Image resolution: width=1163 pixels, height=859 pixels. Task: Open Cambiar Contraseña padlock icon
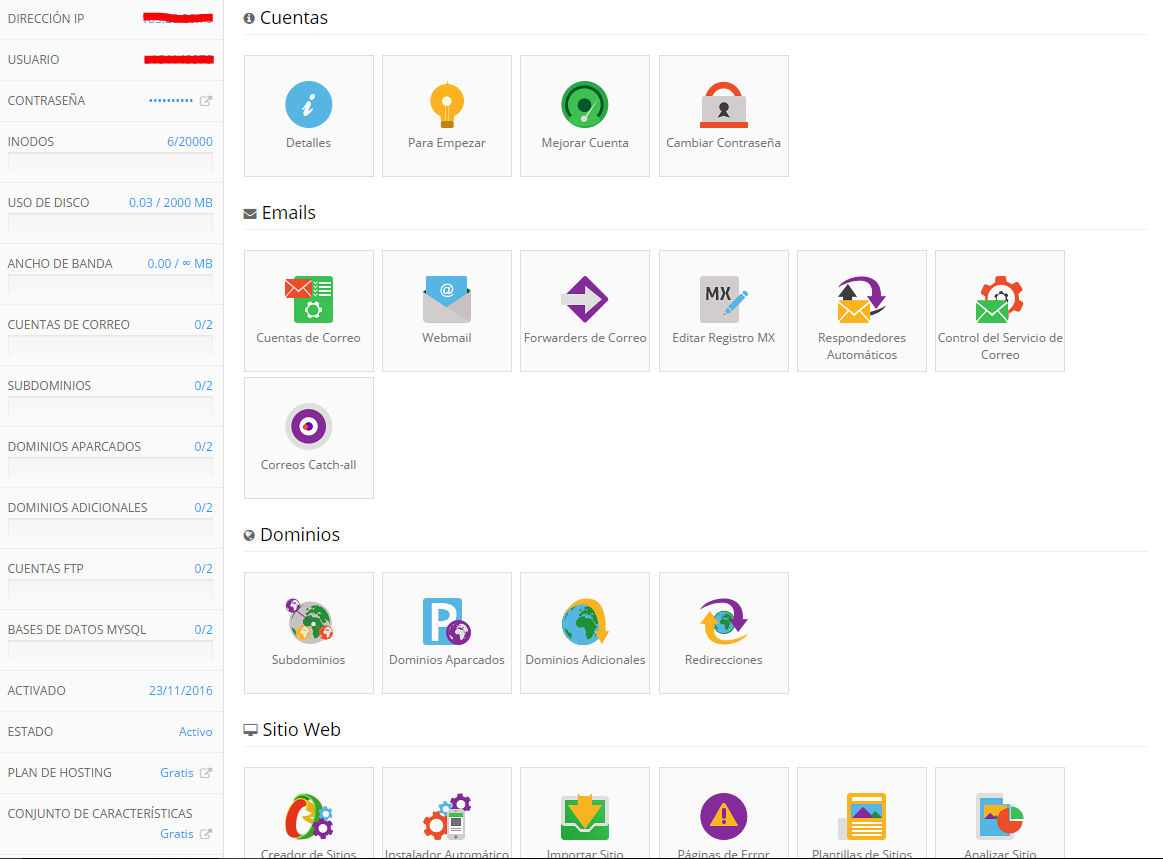click(x=723, y=105)
